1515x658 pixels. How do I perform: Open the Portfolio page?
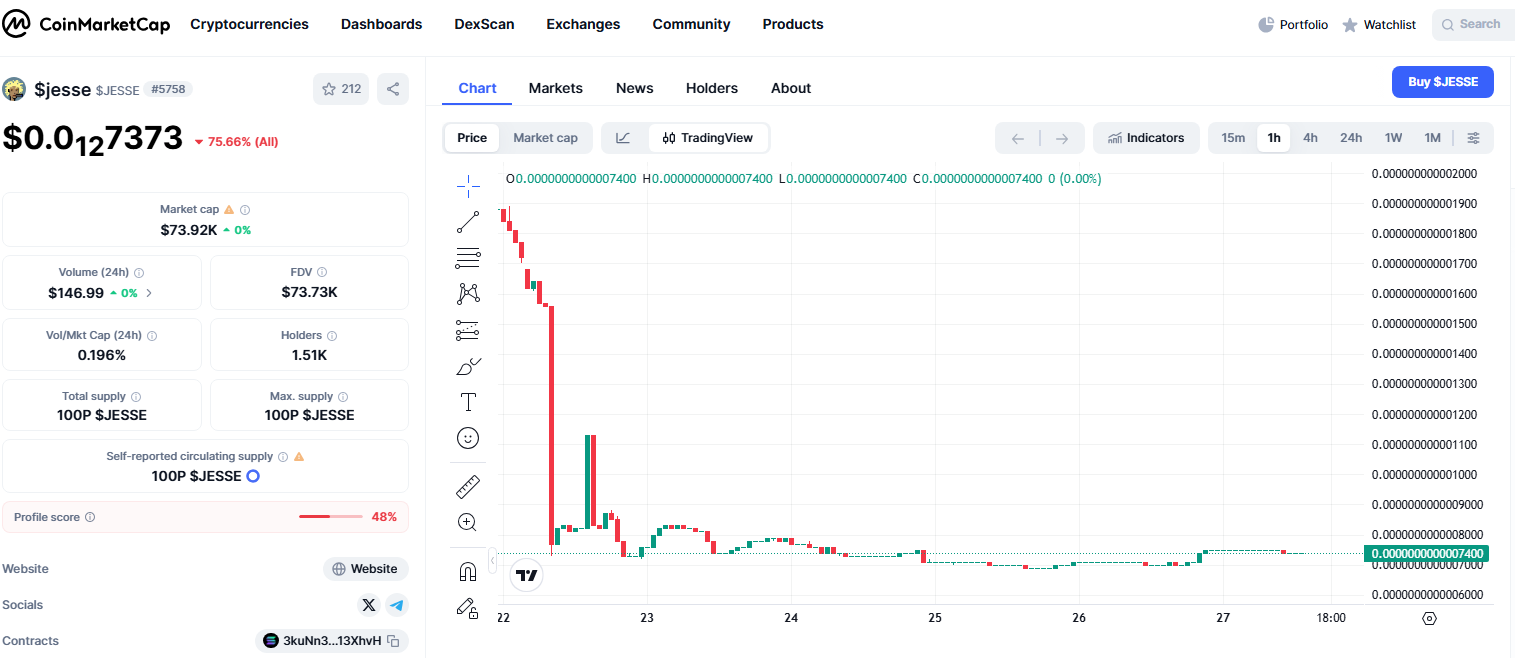point(1293,25)
